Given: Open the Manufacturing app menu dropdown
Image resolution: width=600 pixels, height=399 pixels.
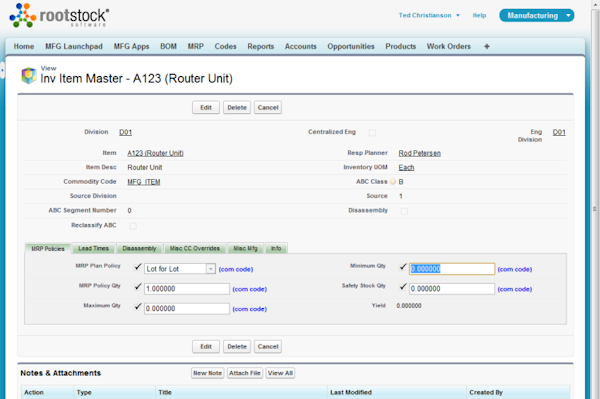Looking at the screenshot, I should [x=569, y=15].
